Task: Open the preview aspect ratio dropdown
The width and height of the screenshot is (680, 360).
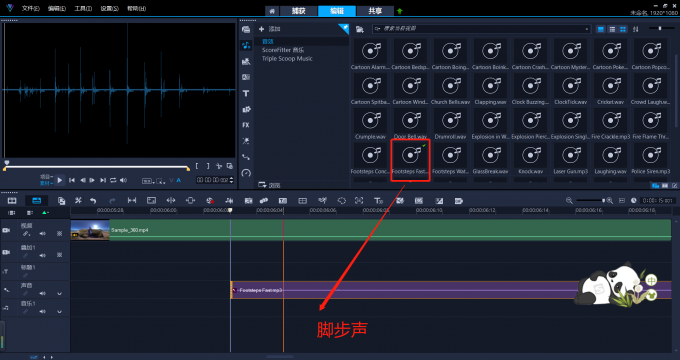Action: (148, 181)
